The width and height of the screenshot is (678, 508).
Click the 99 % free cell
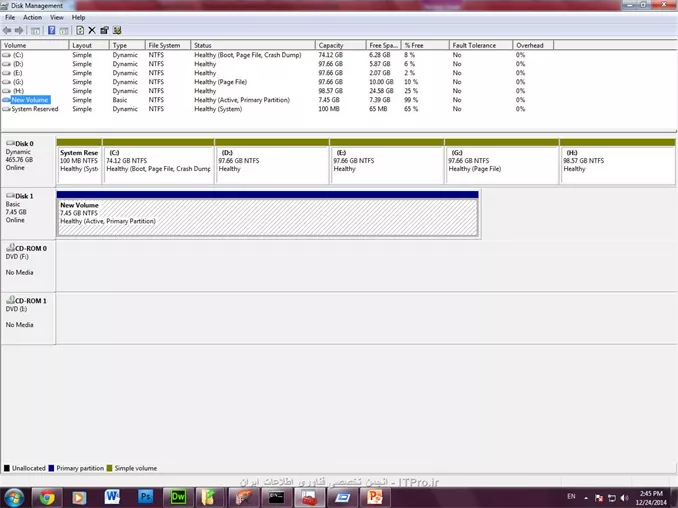click(x=411, y=100)
